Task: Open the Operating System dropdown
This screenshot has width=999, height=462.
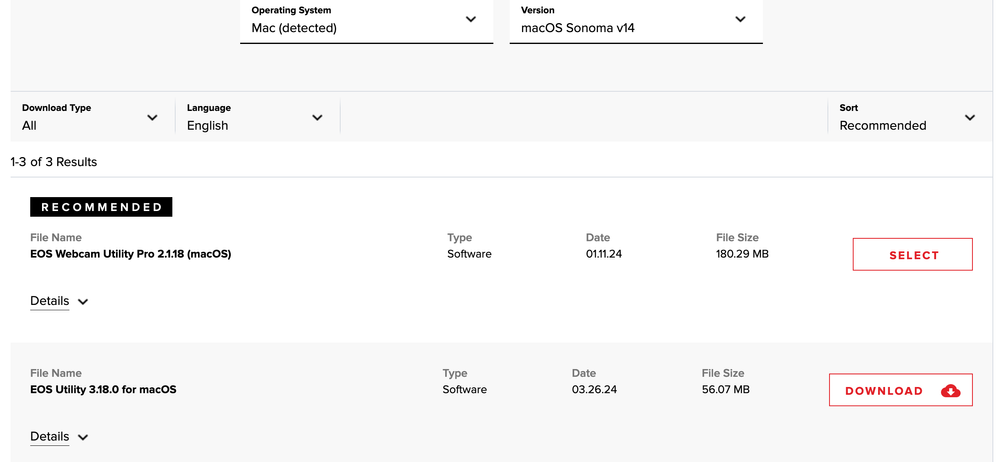Action: (366, 21)
